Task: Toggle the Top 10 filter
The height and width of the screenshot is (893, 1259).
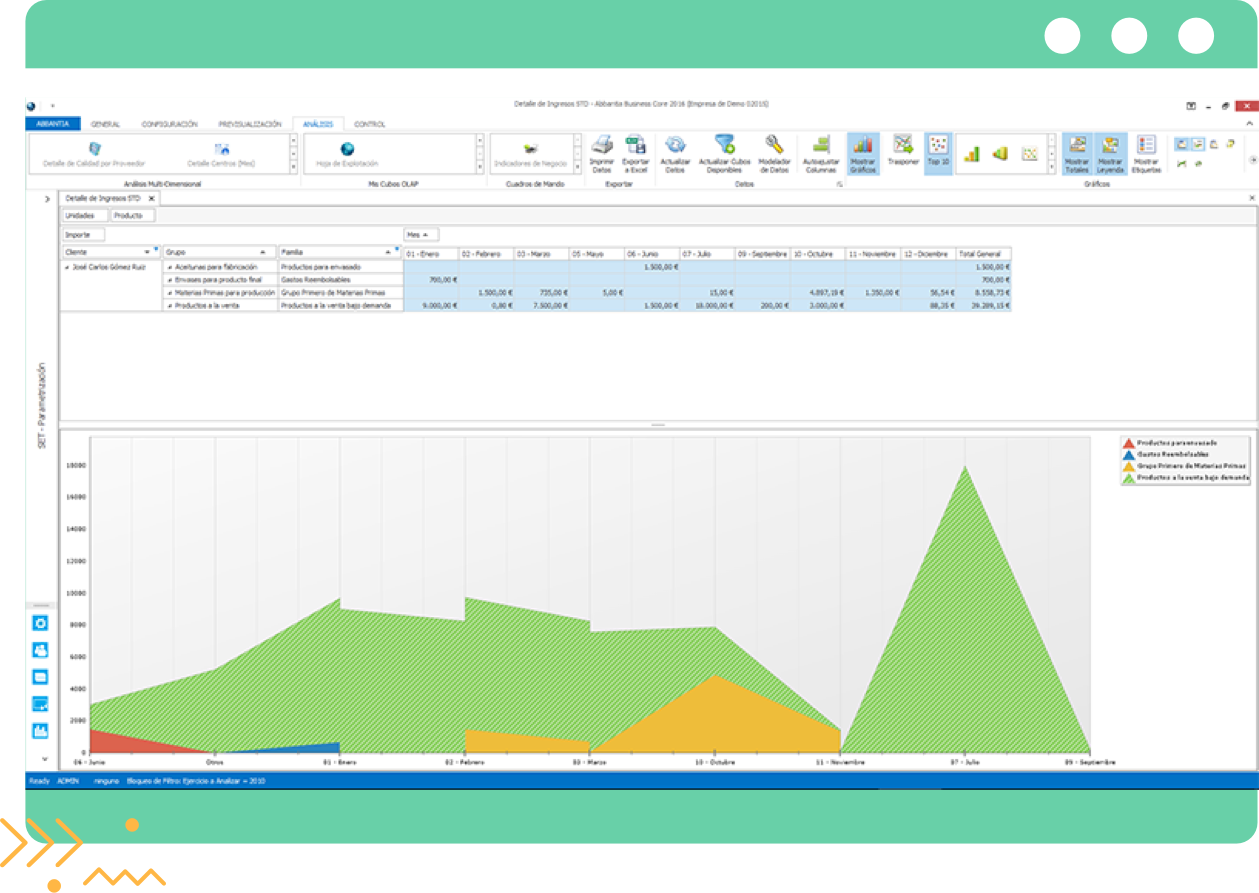Action: click(938, 146)
